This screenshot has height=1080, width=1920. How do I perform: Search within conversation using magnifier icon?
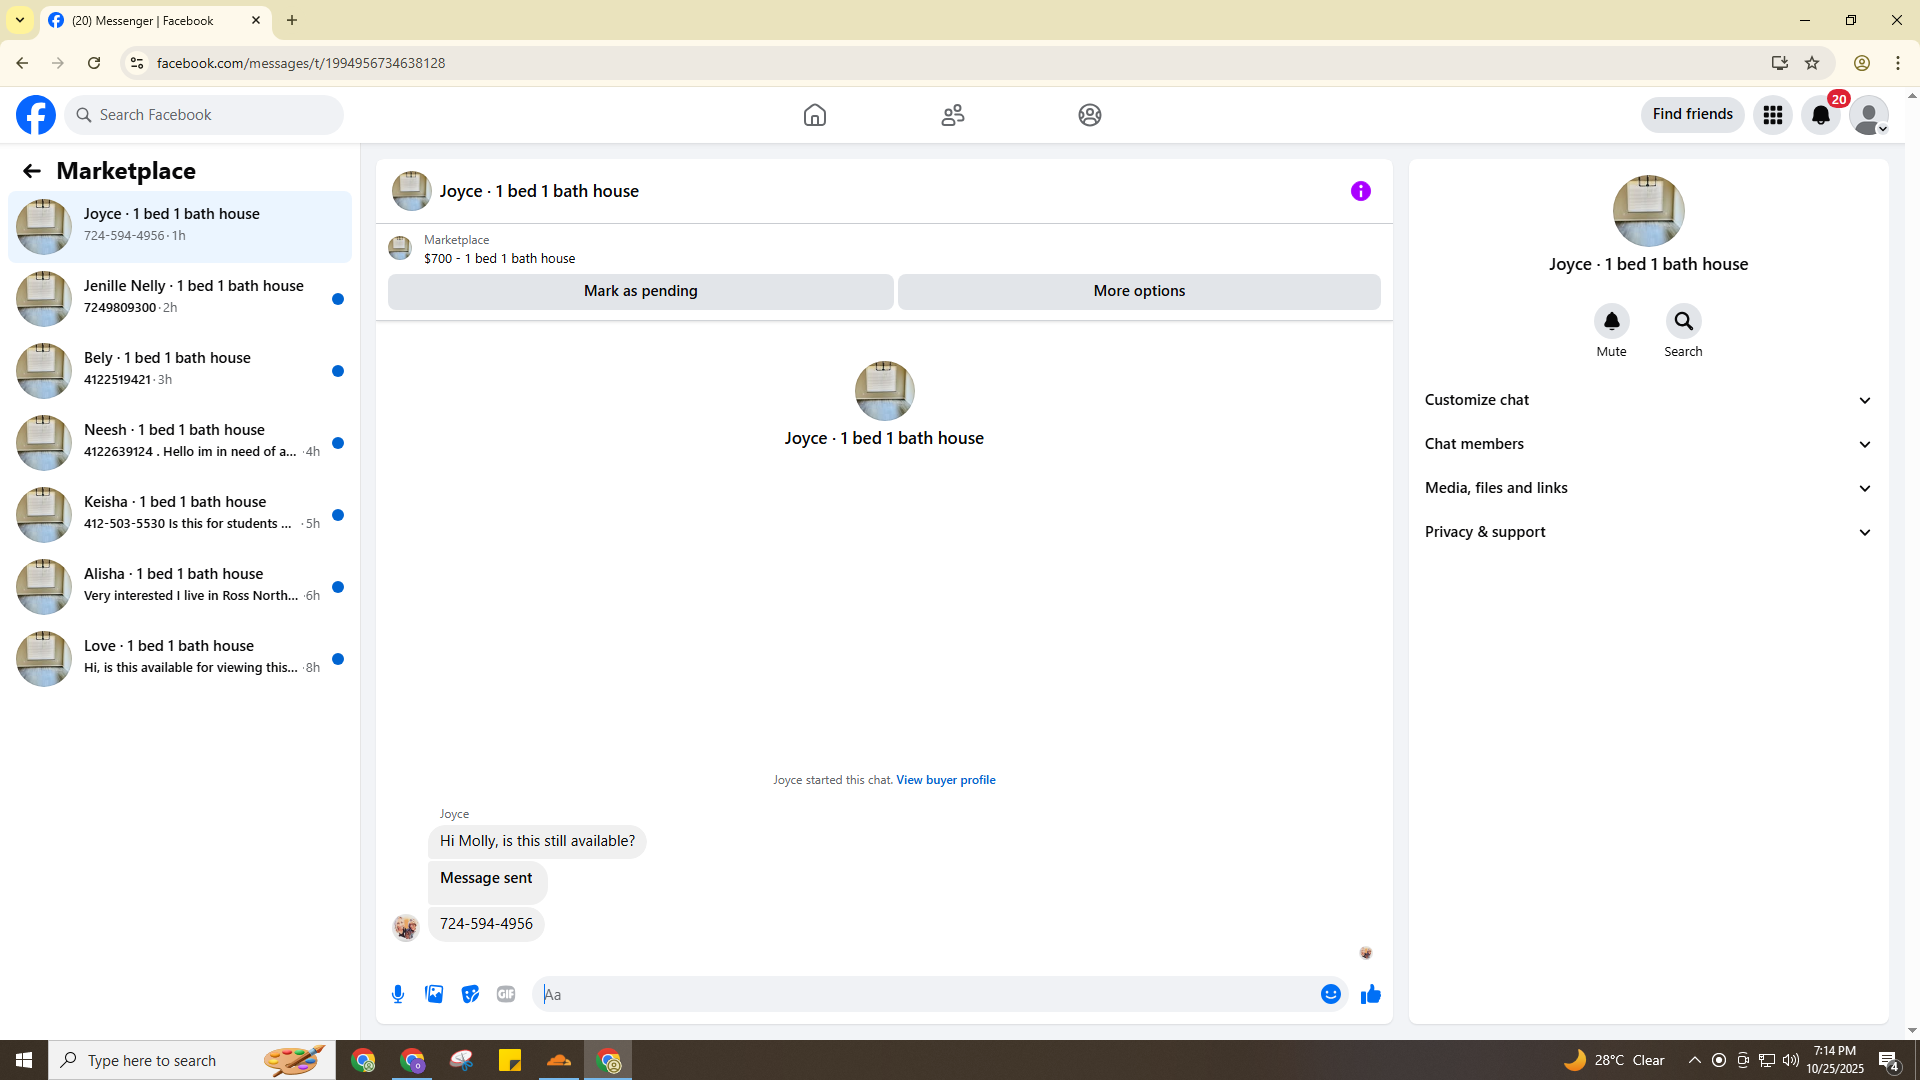tap(1683, 321)
